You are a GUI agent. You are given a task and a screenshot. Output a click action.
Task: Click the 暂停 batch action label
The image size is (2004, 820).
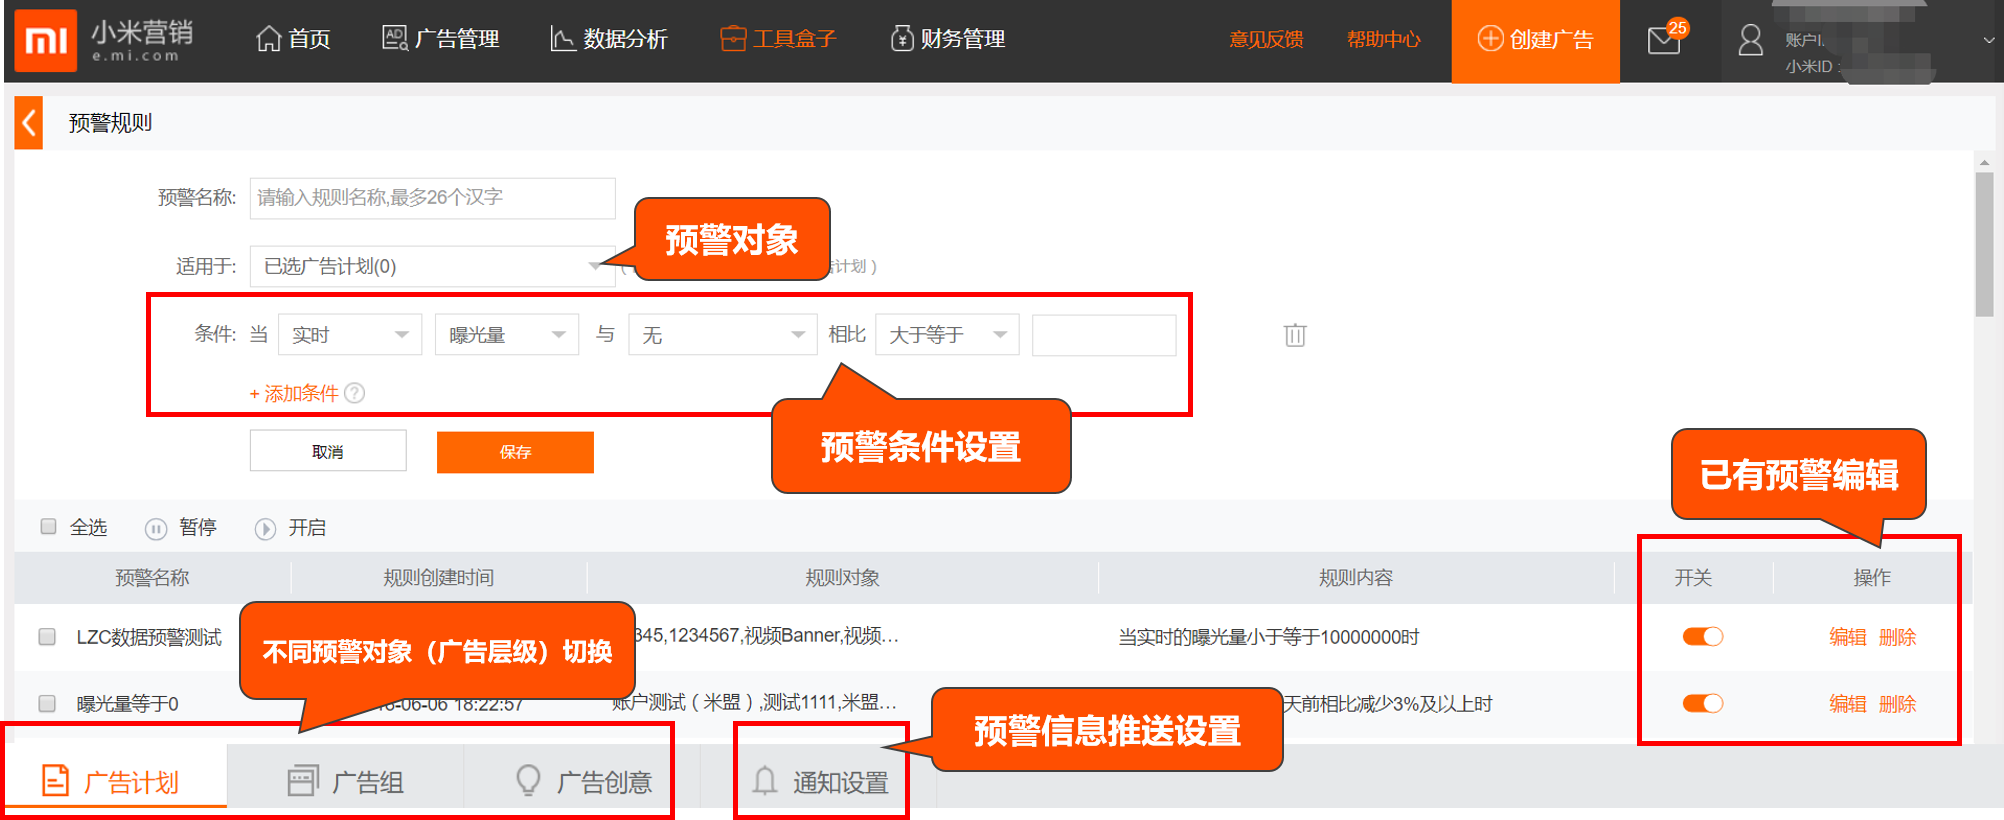pos(197,527)
